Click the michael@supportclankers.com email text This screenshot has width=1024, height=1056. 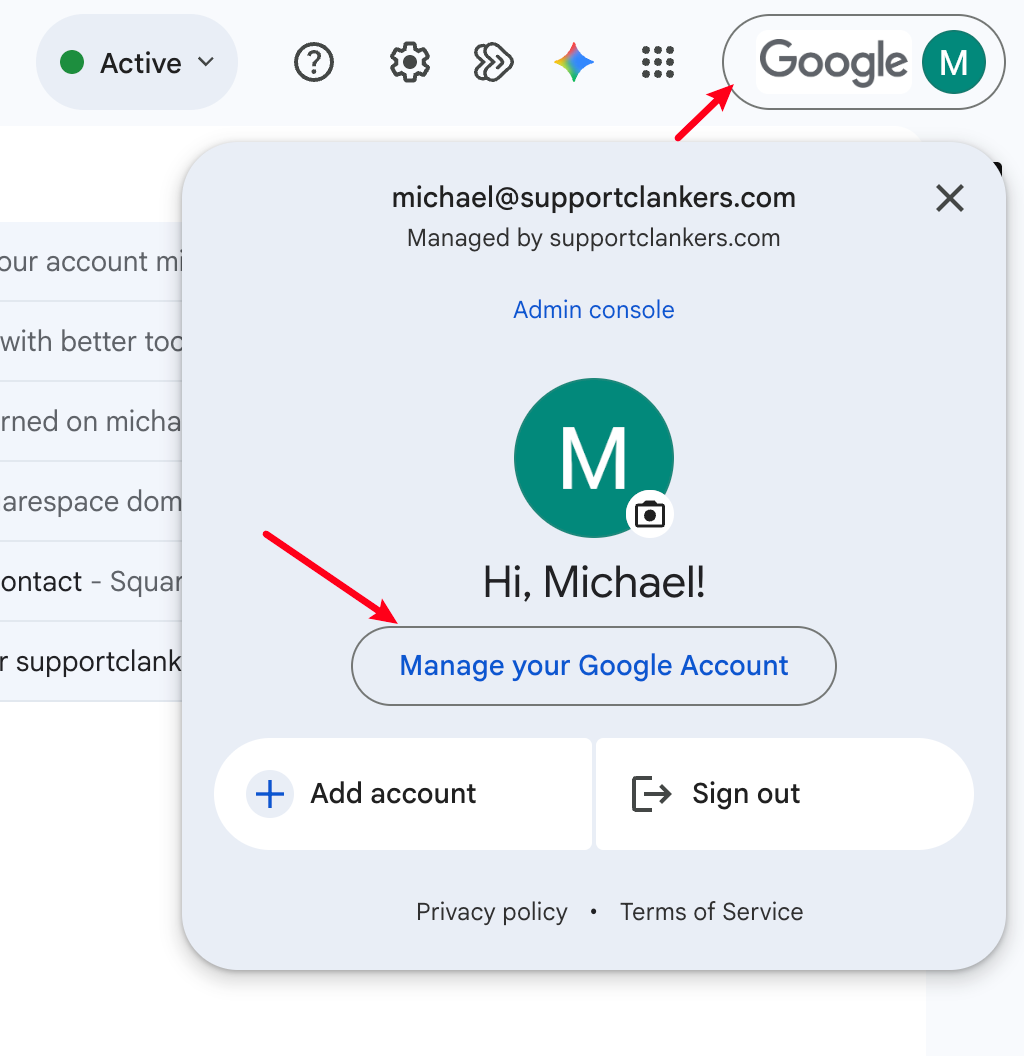594,198
